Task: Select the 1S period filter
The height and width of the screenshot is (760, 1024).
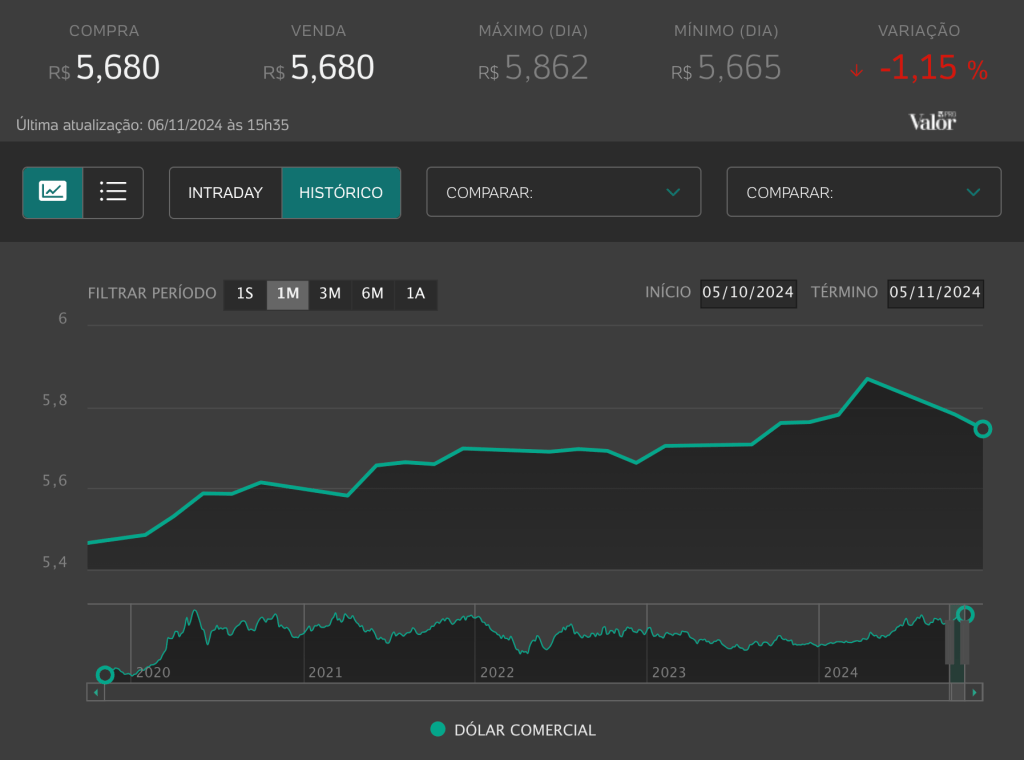Action: [x=245, y=294]
